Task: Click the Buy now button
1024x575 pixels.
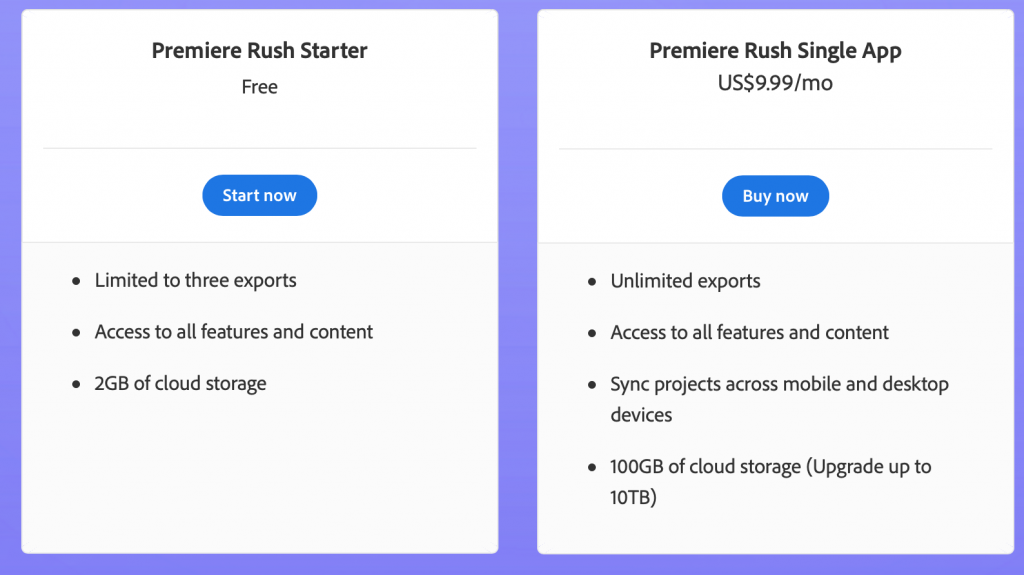Action: pyautogui.click(x=775, y=196)
